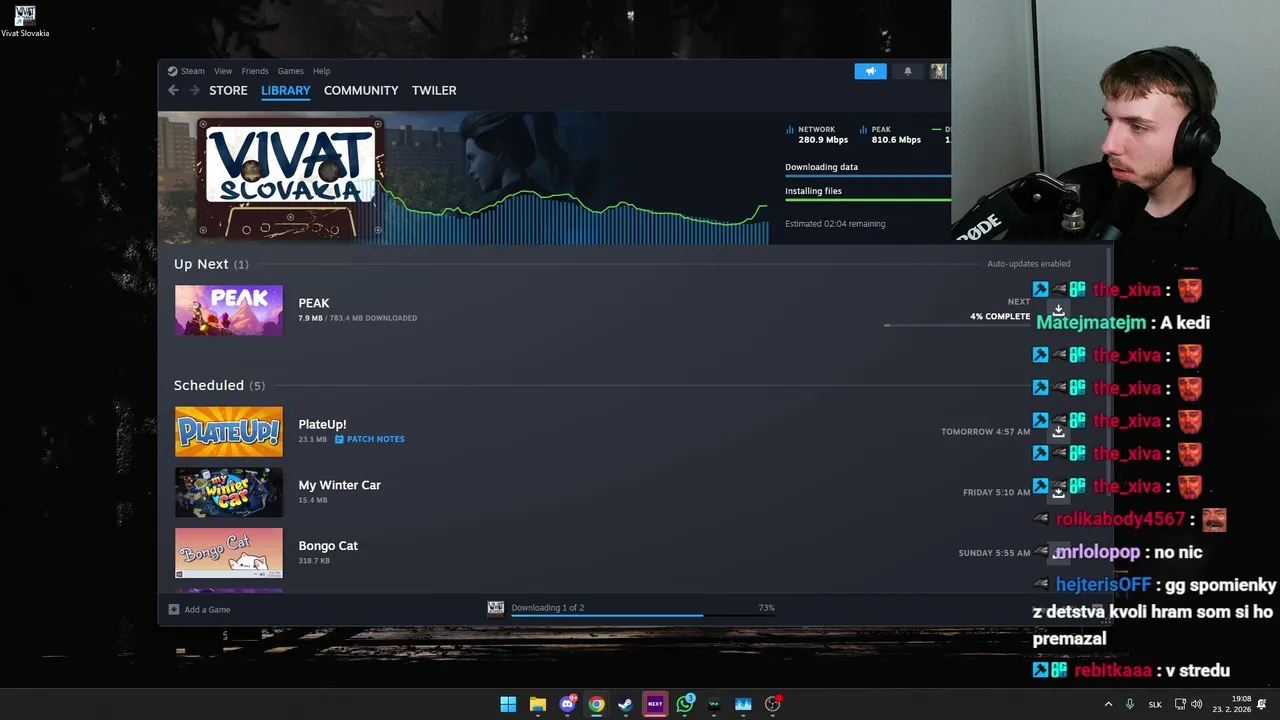The image size is (1280, 720).
Task: Open File Explorer from the taskbar
Action: pyautogui.click(x=537, y=704)
